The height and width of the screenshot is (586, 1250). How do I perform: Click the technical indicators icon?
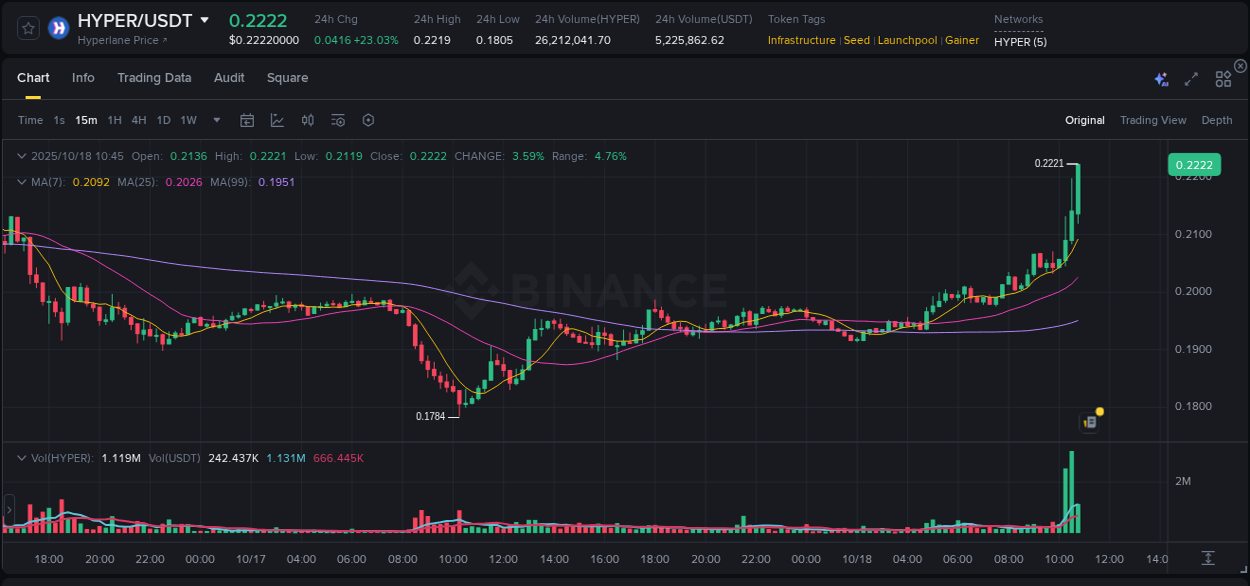tap(307, 120)
